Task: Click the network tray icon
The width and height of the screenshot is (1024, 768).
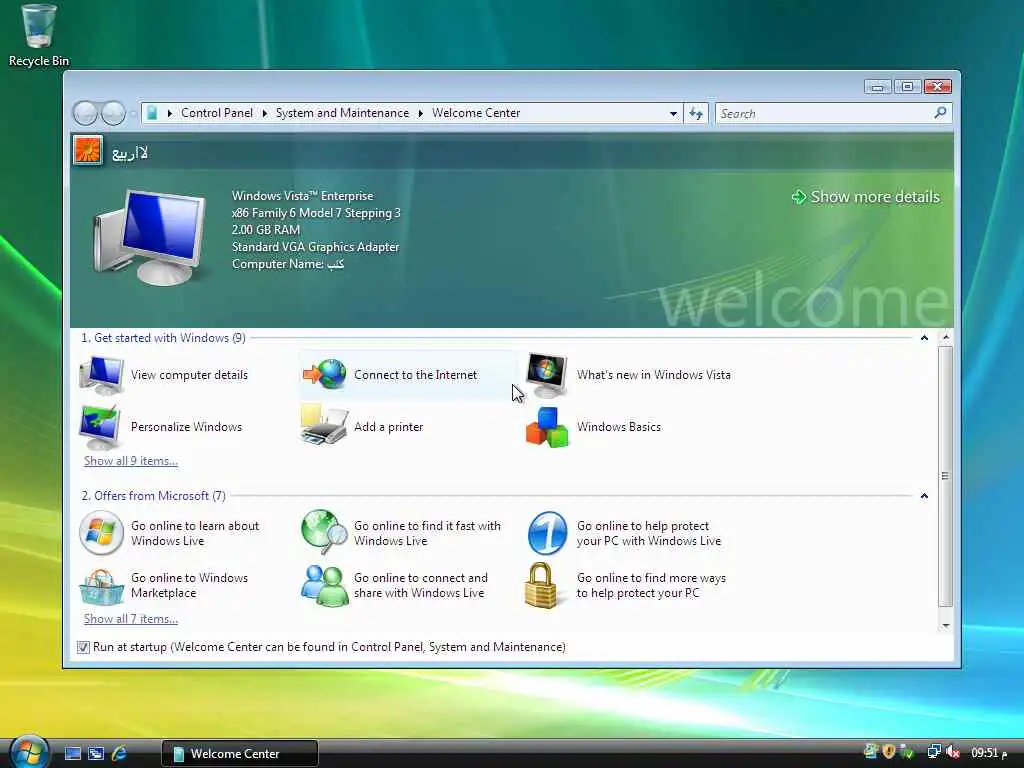Action: coord(935,752)
